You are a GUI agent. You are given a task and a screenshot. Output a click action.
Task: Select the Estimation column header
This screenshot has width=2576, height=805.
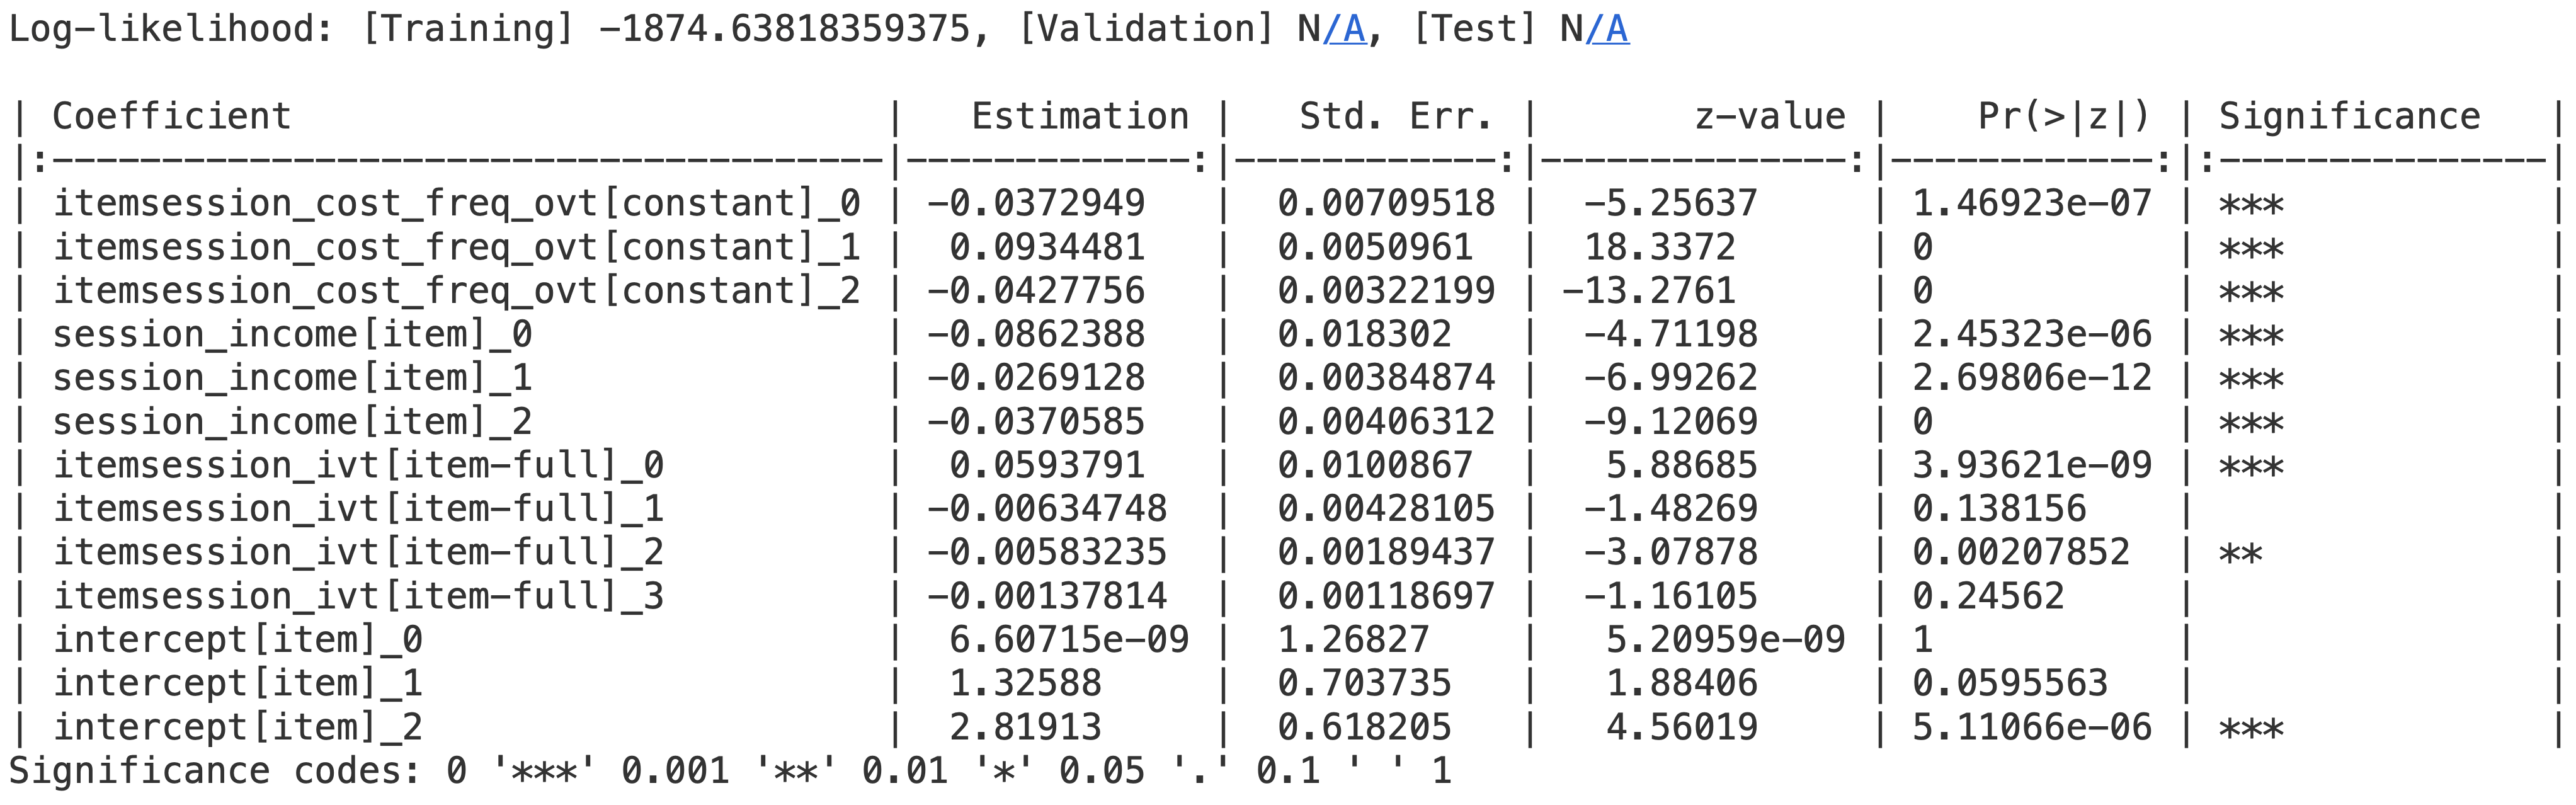coord(1080,116)
